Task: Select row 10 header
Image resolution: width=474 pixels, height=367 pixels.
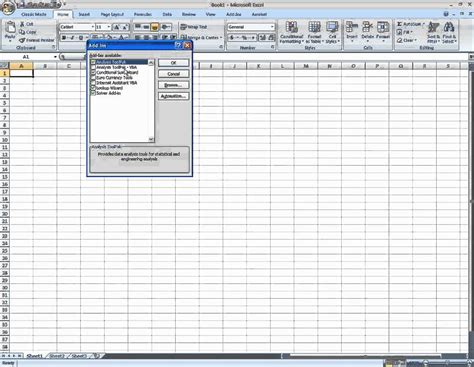Action: point(5,140)
